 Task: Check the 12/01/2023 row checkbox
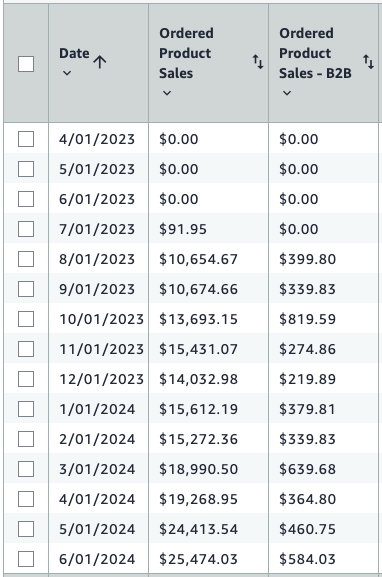26,379
